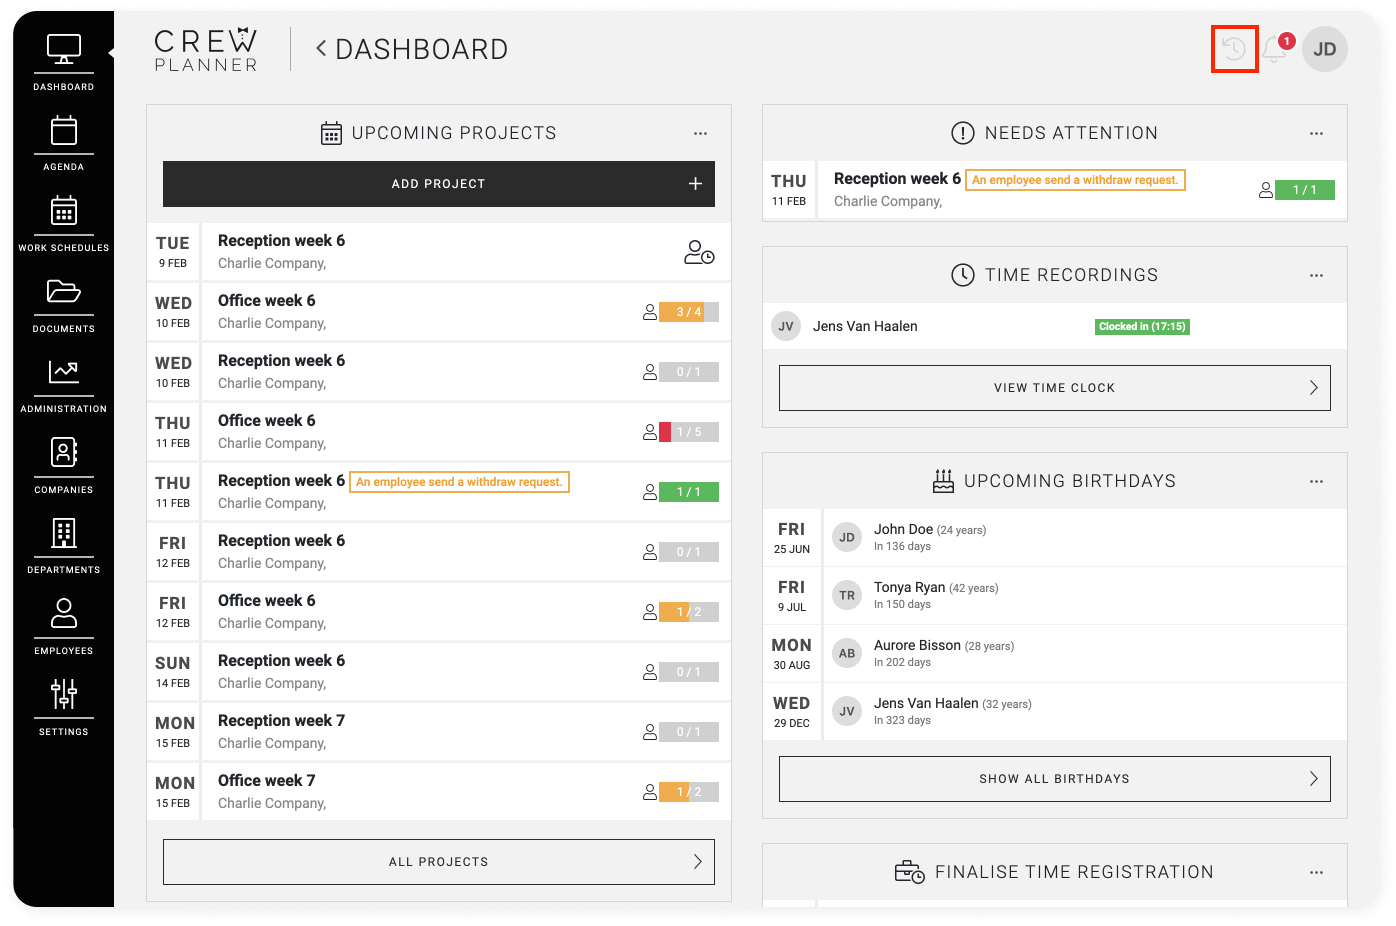Expand Upcoming Birthdays options menu

(1316, 481)
